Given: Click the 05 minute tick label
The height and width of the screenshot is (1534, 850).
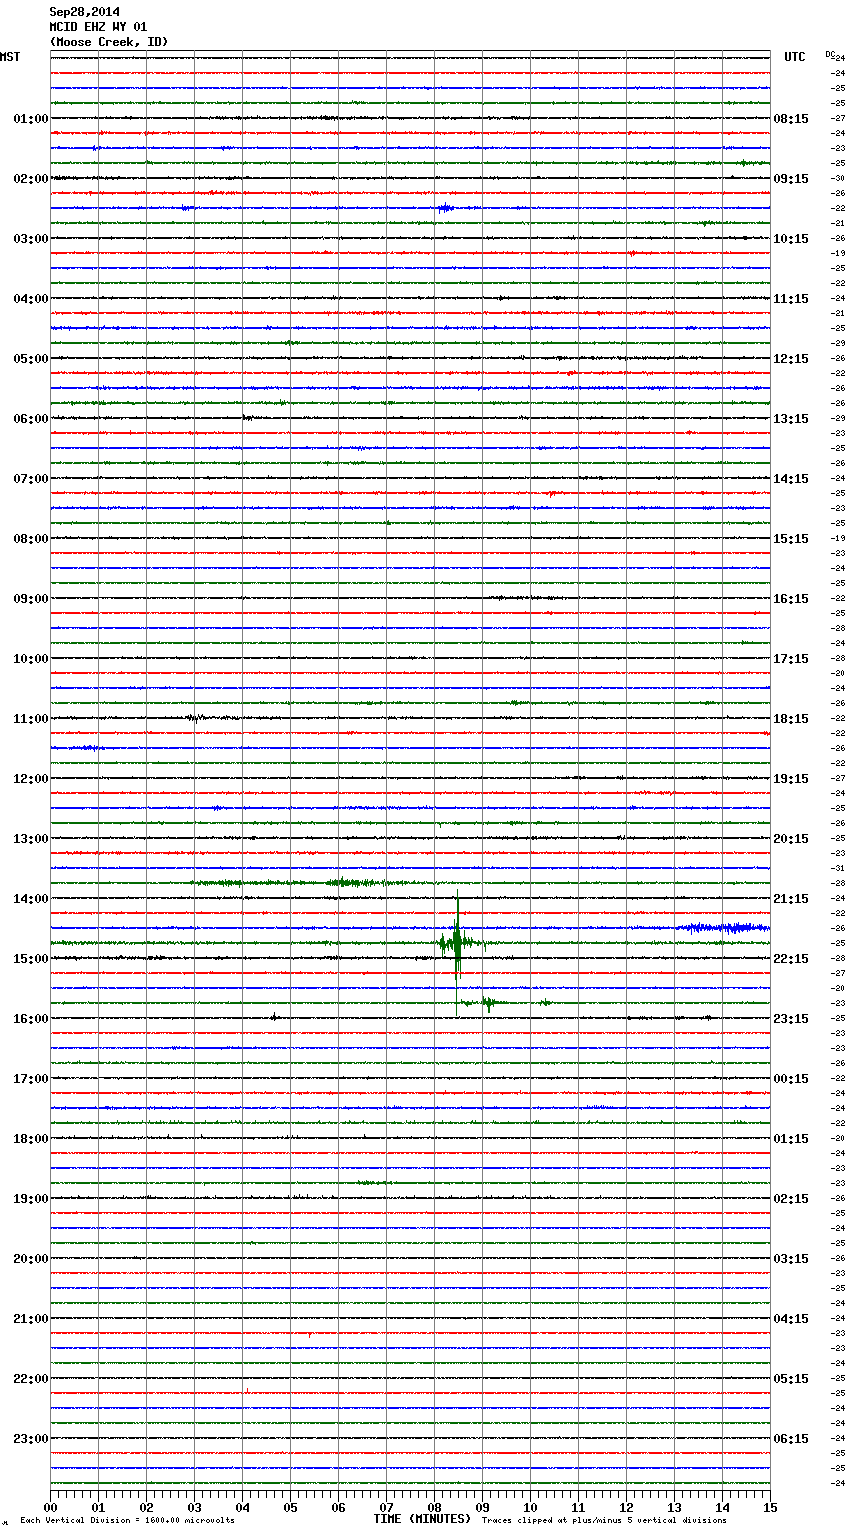Looking at the screenshot, I should pos(290,1507).
